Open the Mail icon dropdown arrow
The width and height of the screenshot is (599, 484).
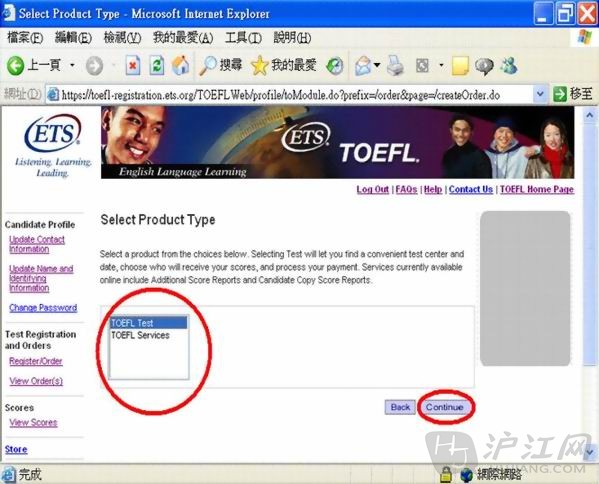[x=377, y=65]
